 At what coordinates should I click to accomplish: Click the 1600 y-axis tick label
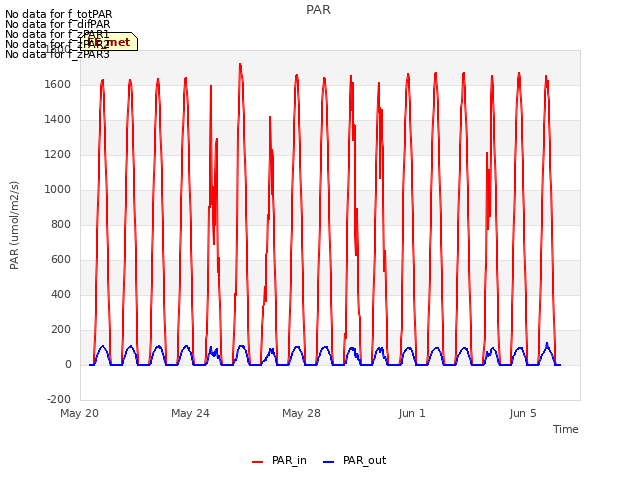(x=58, y=84)
